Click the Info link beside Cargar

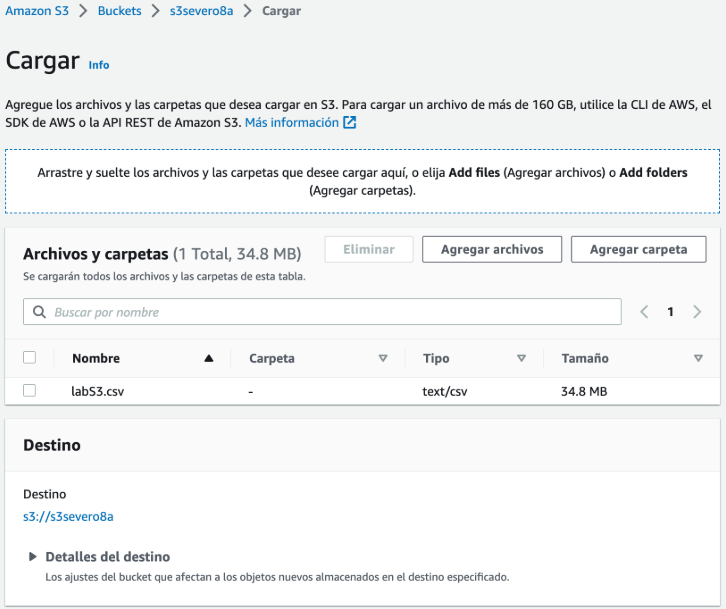(x=99, y=65)
